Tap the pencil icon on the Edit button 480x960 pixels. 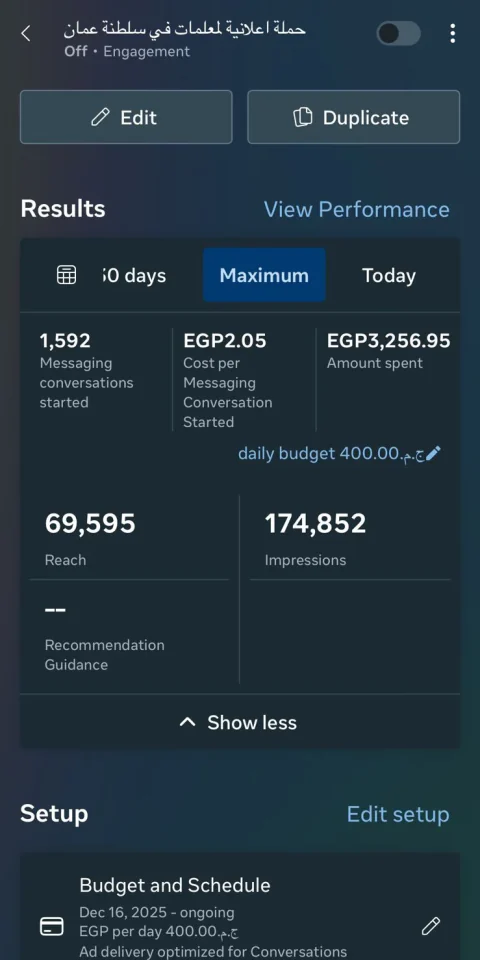(x=100, y=117)
